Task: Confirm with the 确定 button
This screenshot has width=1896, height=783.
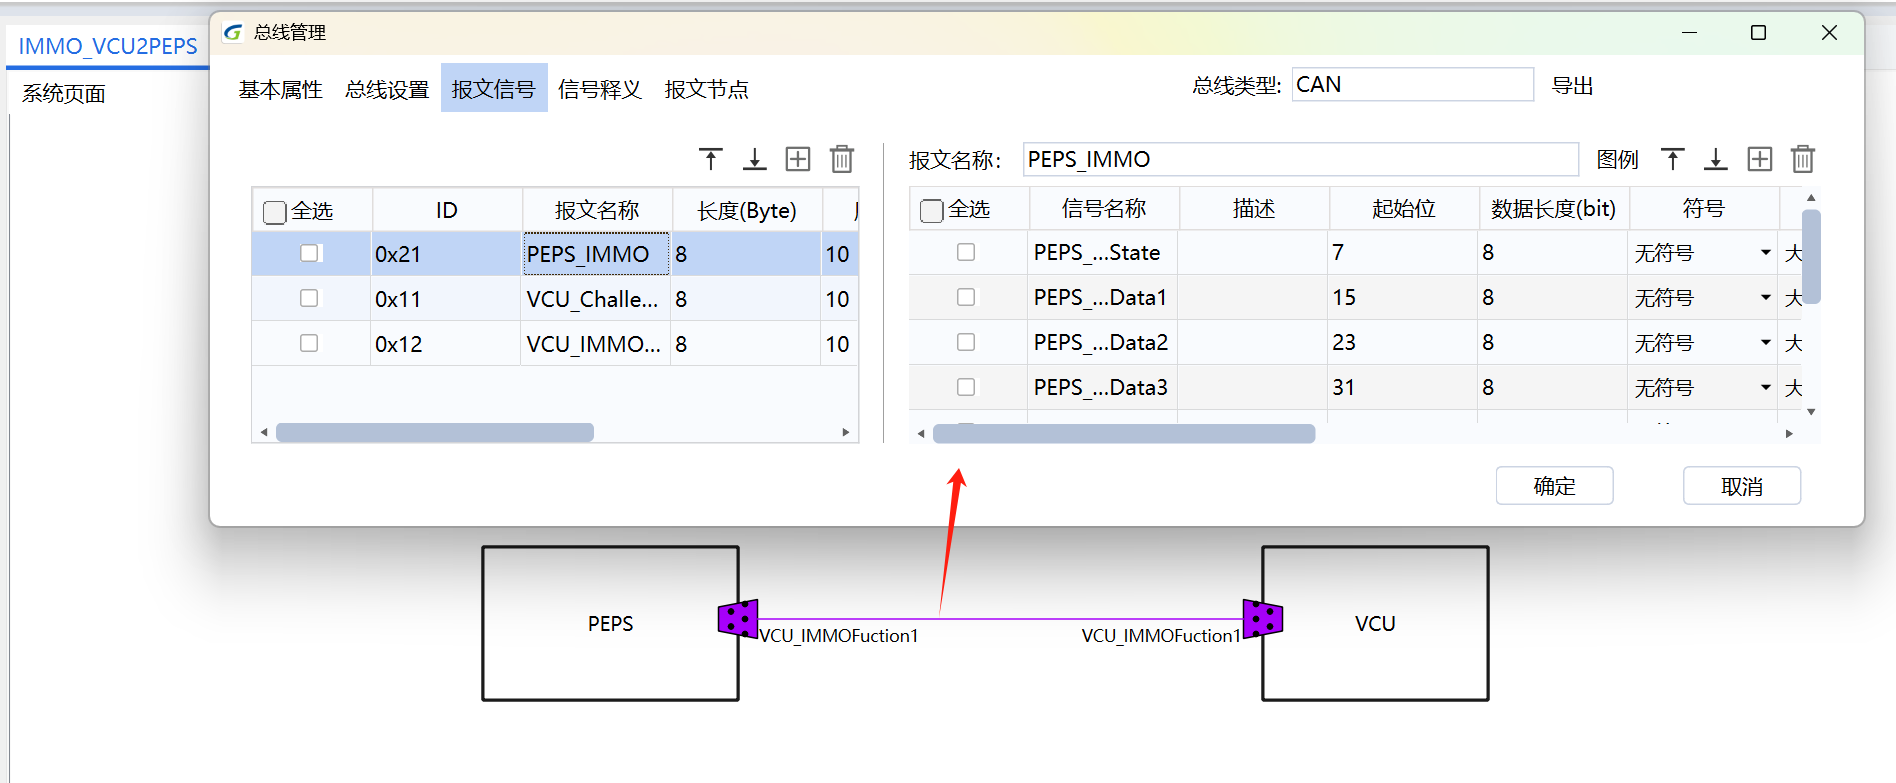Action: (1554, 486)
